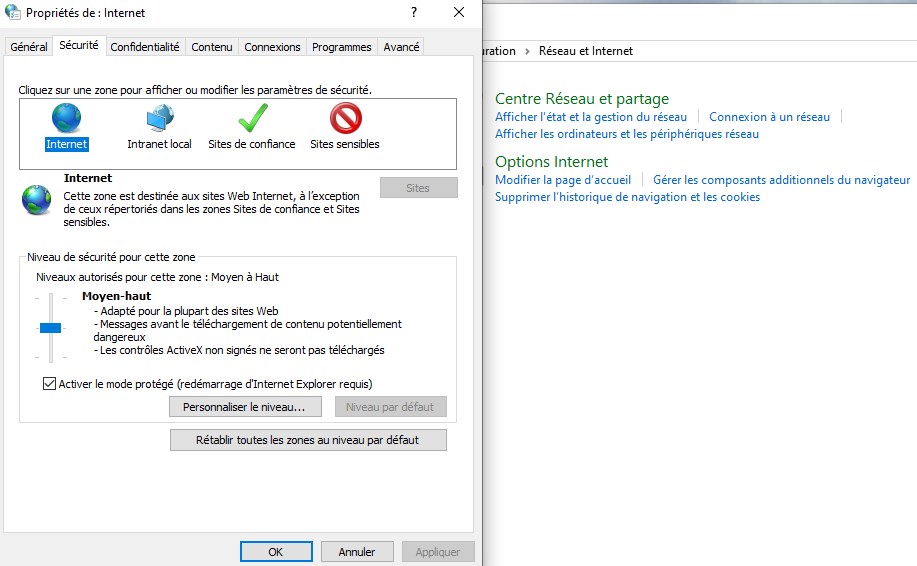The image size is (917, 566).
Task: Toggle the 'Activer le mode protégé' checkbox
Action: pyautogui.click(x=50, y=384)
